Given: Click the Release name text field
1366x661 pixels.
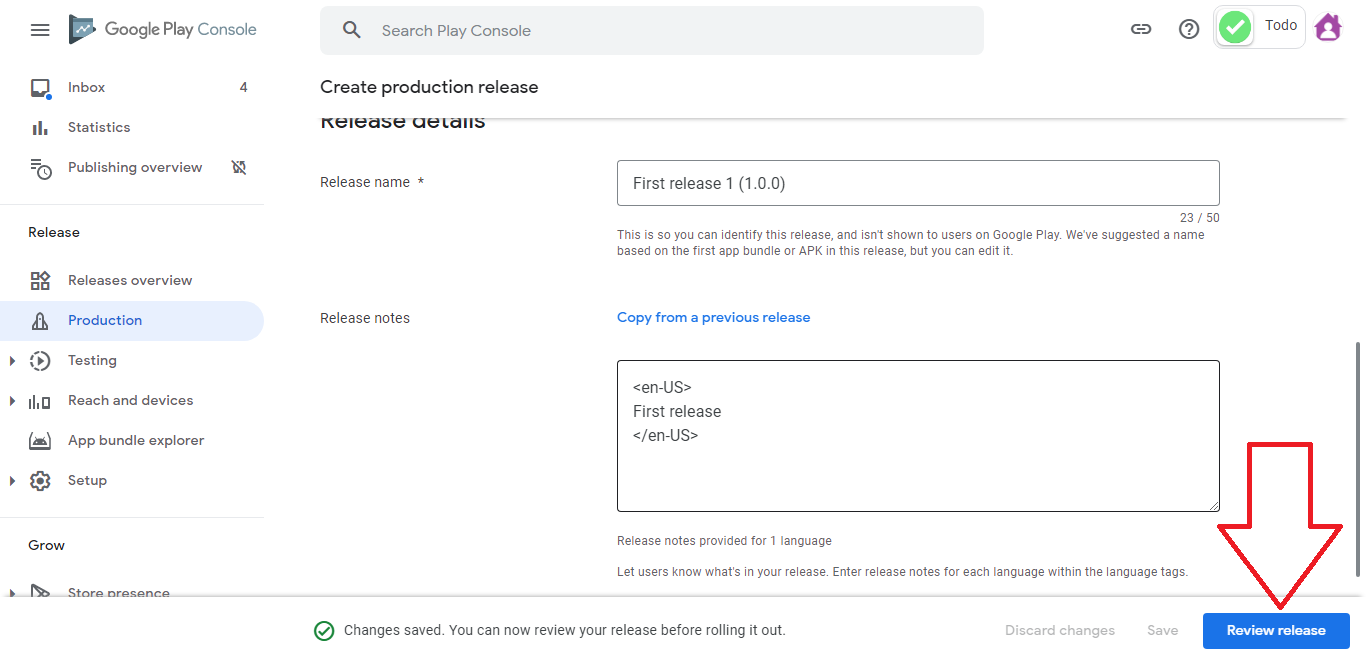Looking at the screenshot, I should [918, 184].
